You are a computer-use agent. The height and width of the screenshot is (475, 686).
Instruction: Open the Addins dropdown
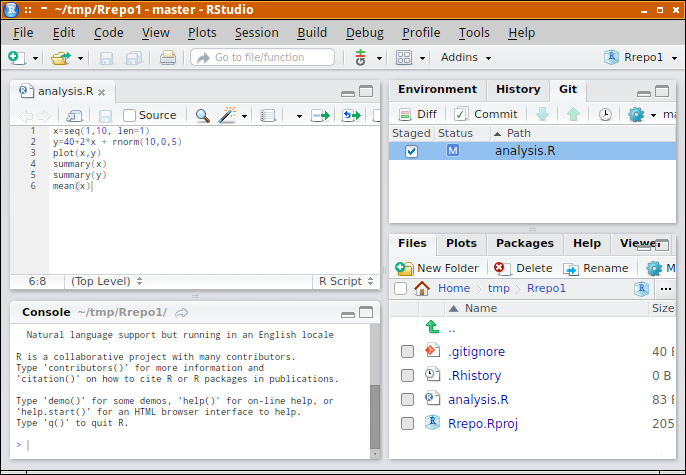(x=466, y=57)
